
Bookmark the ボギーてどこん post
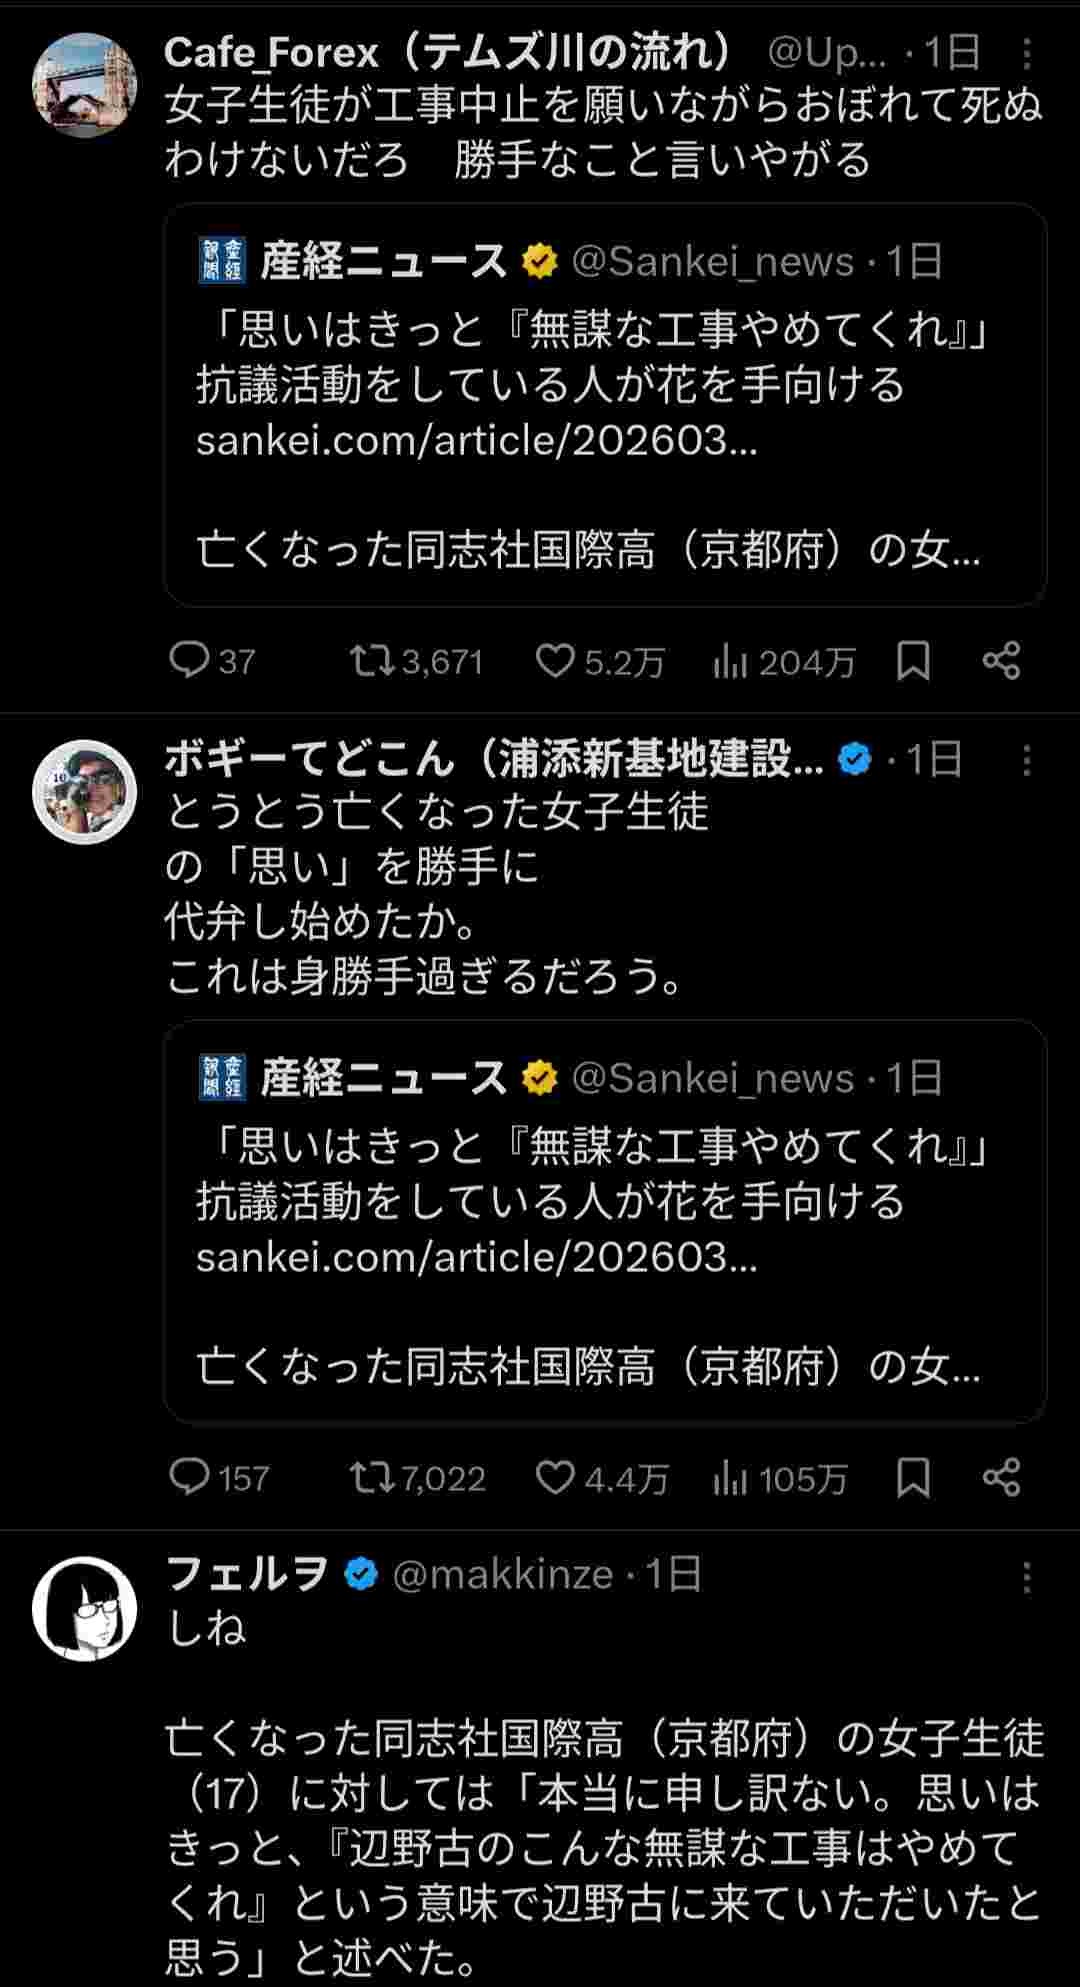click(x=912, y=1477)
